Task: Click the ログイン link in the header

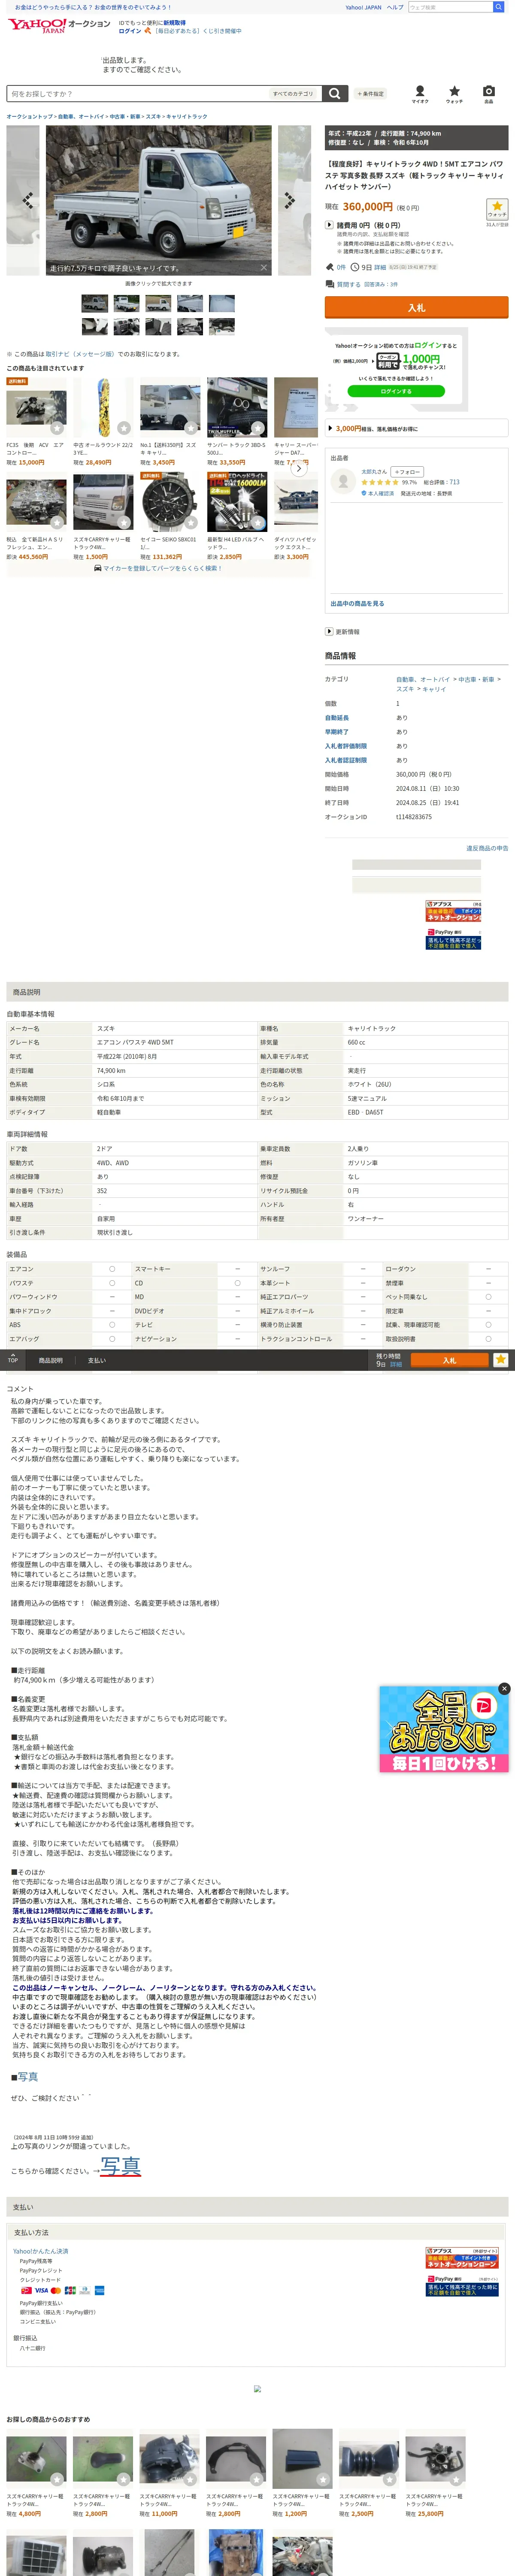Action: click(130, 31)
